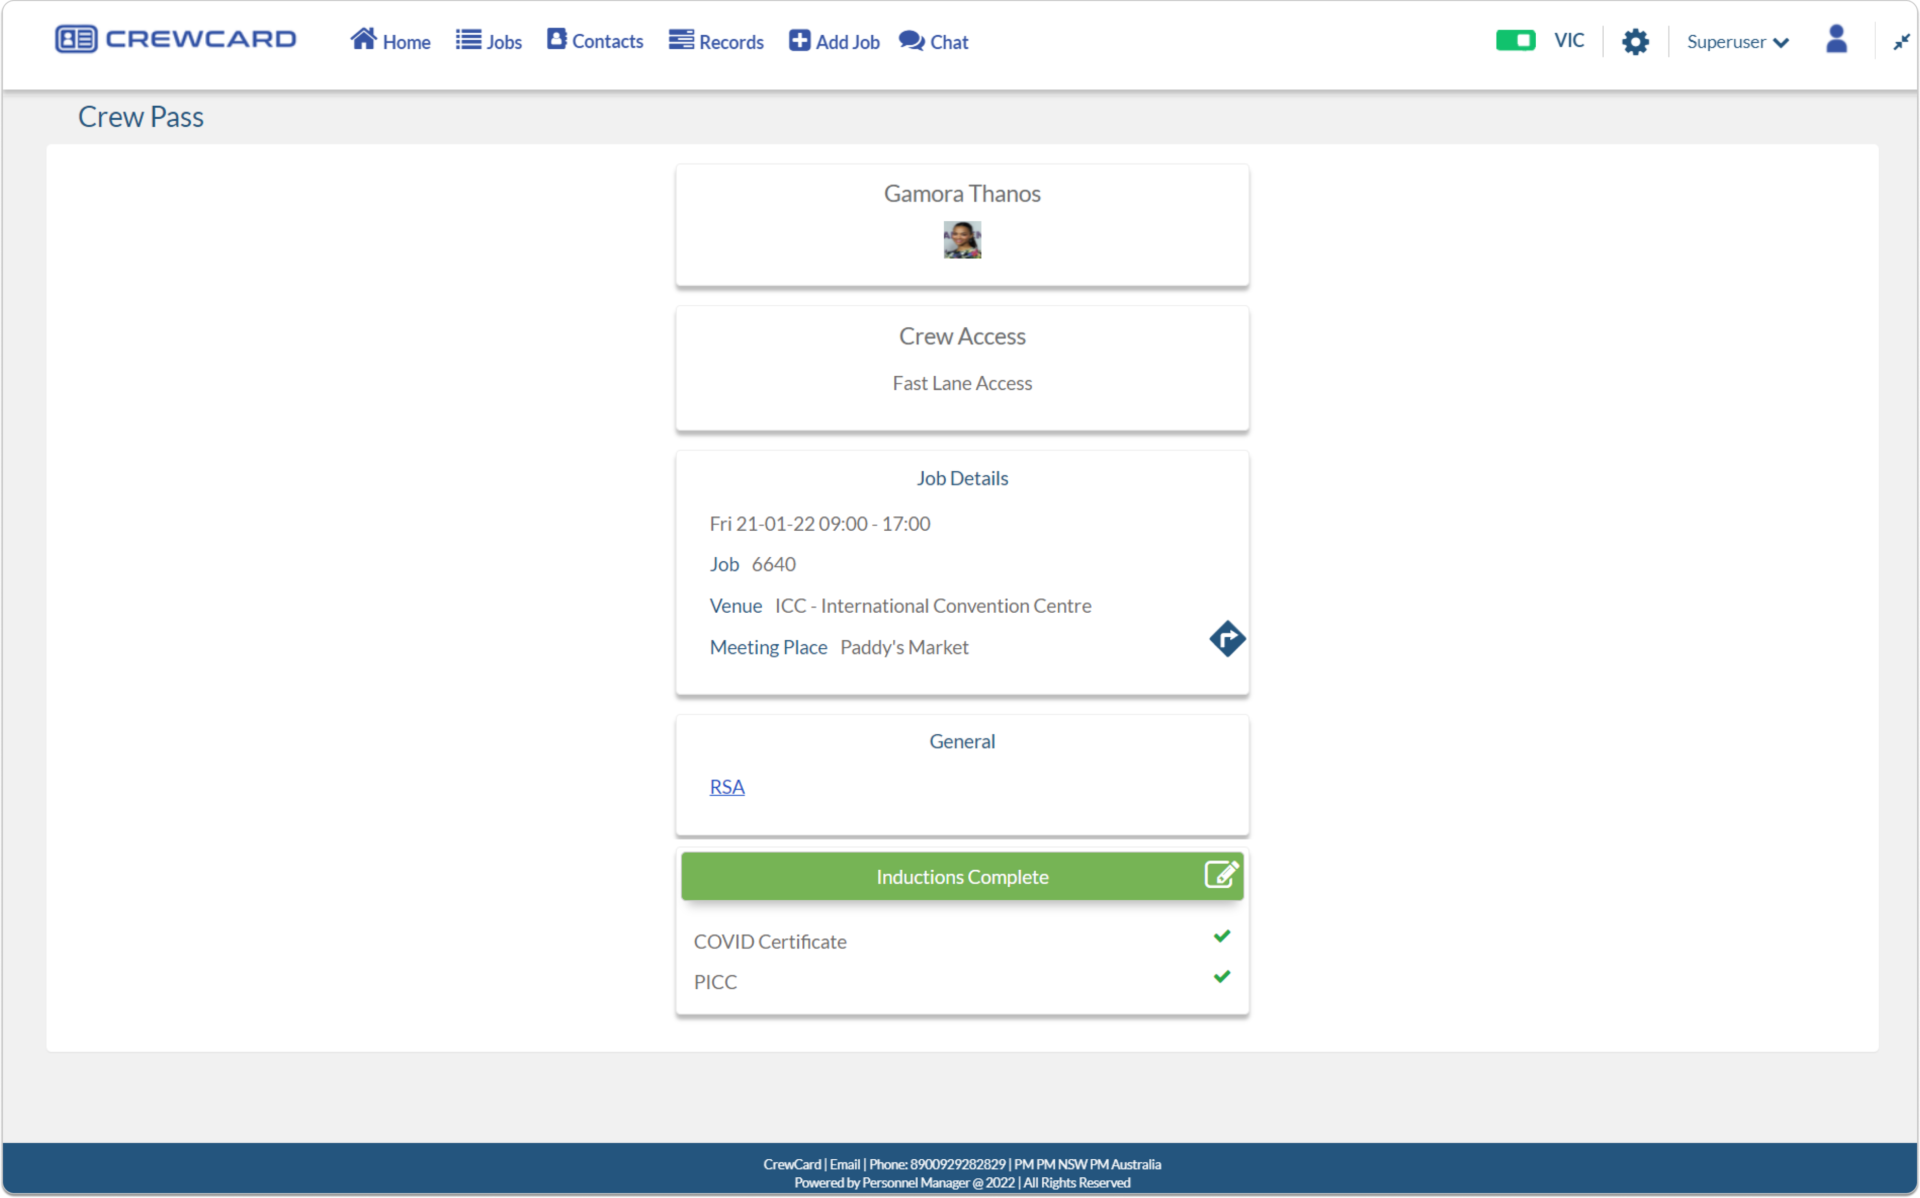Open the Records menu item

(x=716, y=41)
